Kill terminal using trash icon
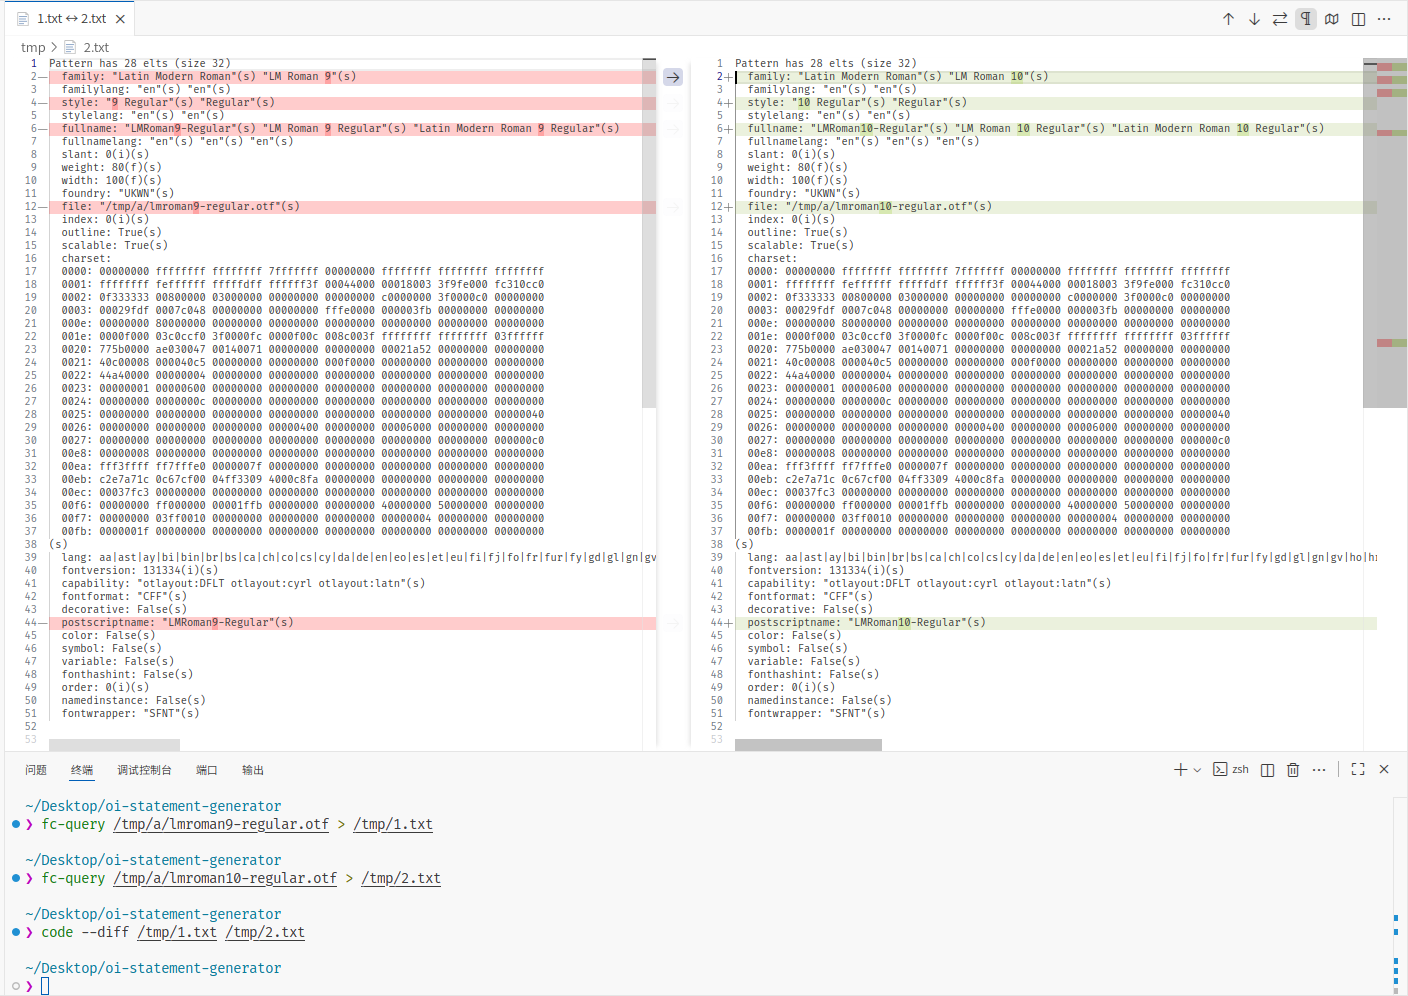1408x996 pixels. (1293, 770)
